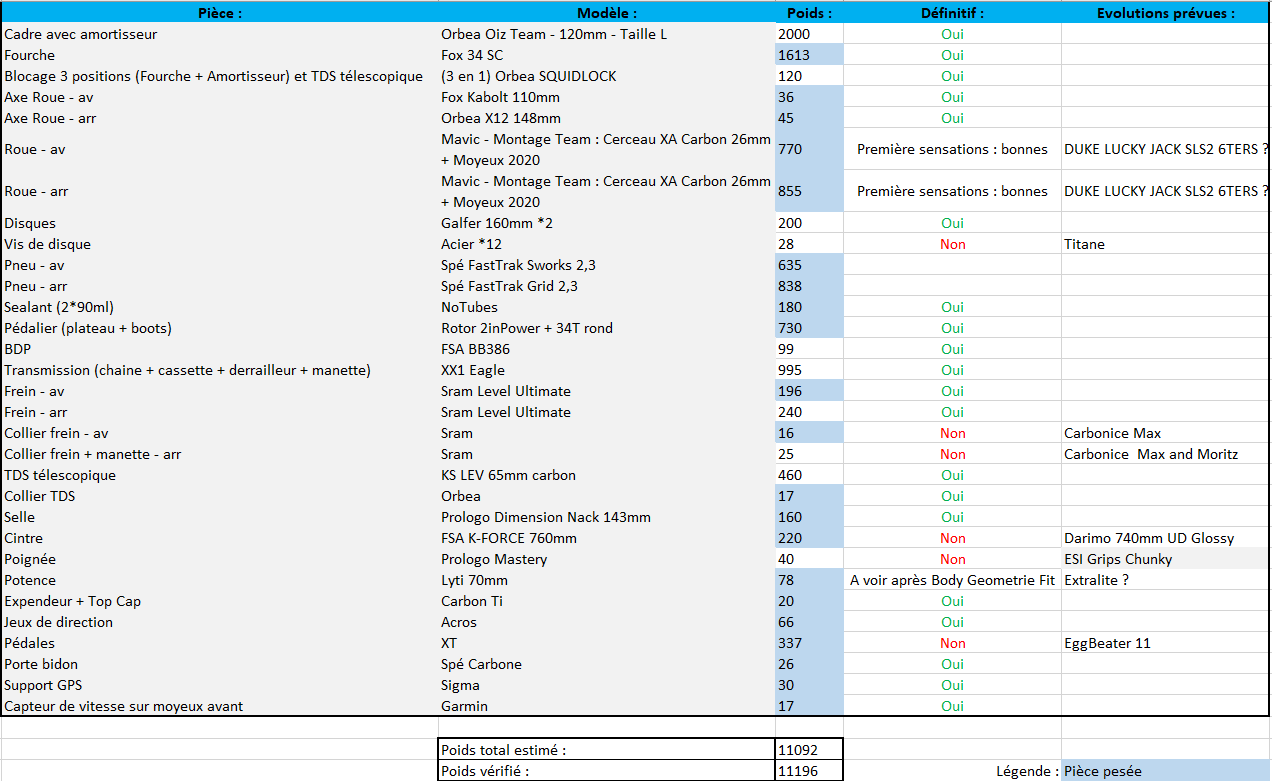The width and height of the screenshot is (1272, 781).
Task: Select the "Sigma" model cell
Action: 606,685
